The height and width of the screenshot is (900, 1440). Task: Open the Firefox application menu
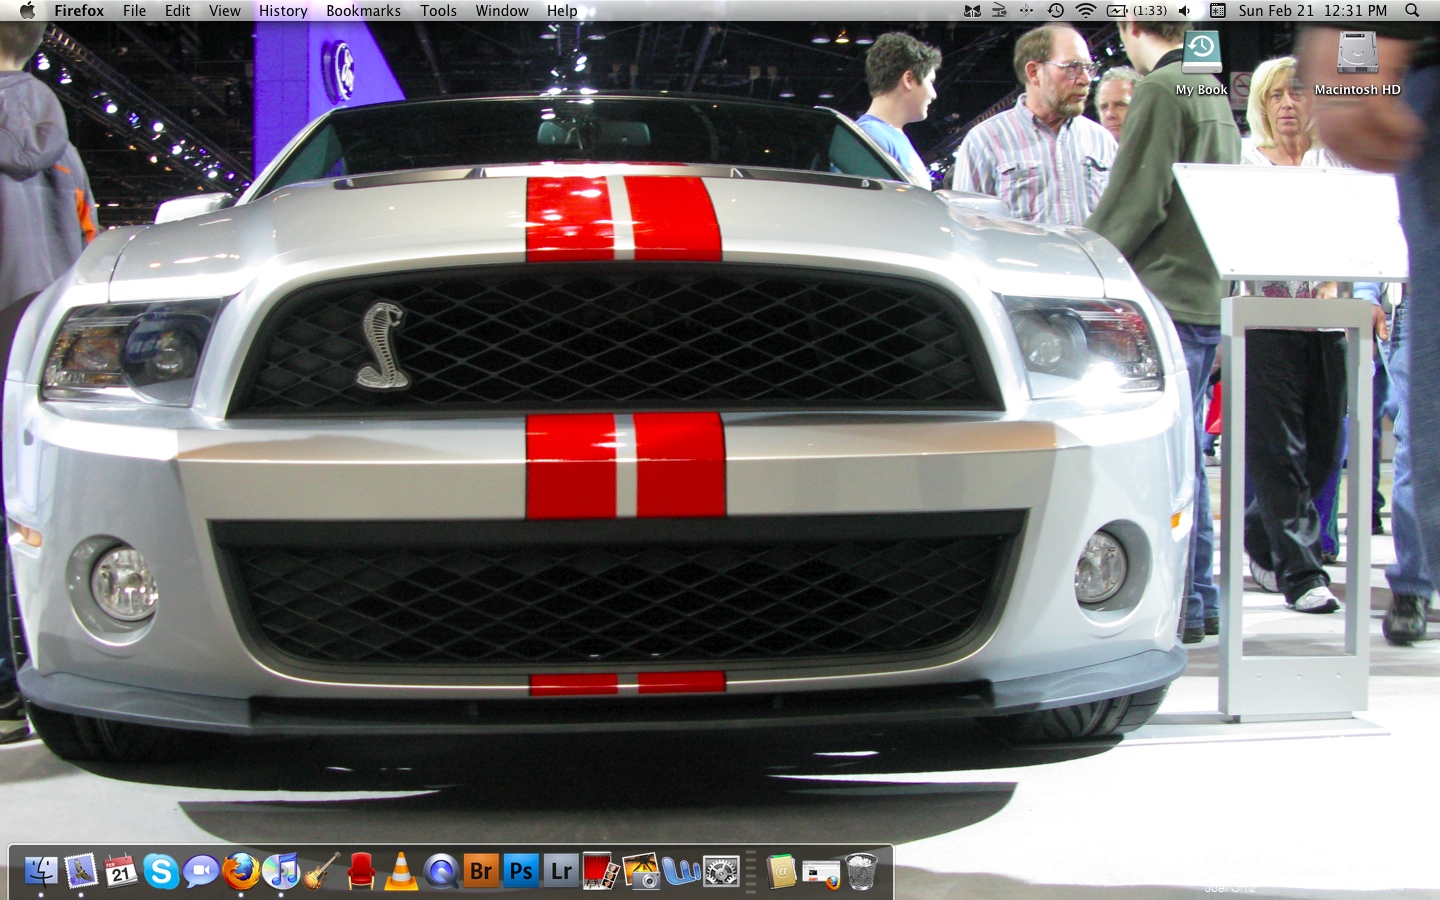[x=79, y=11]
